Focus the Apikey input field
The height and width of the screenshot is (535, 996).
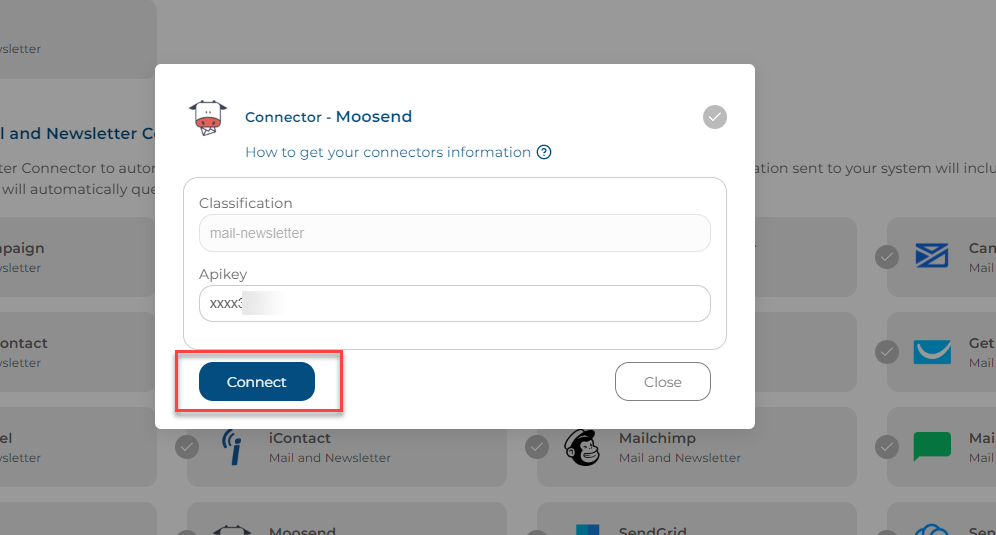pos(455,304)
